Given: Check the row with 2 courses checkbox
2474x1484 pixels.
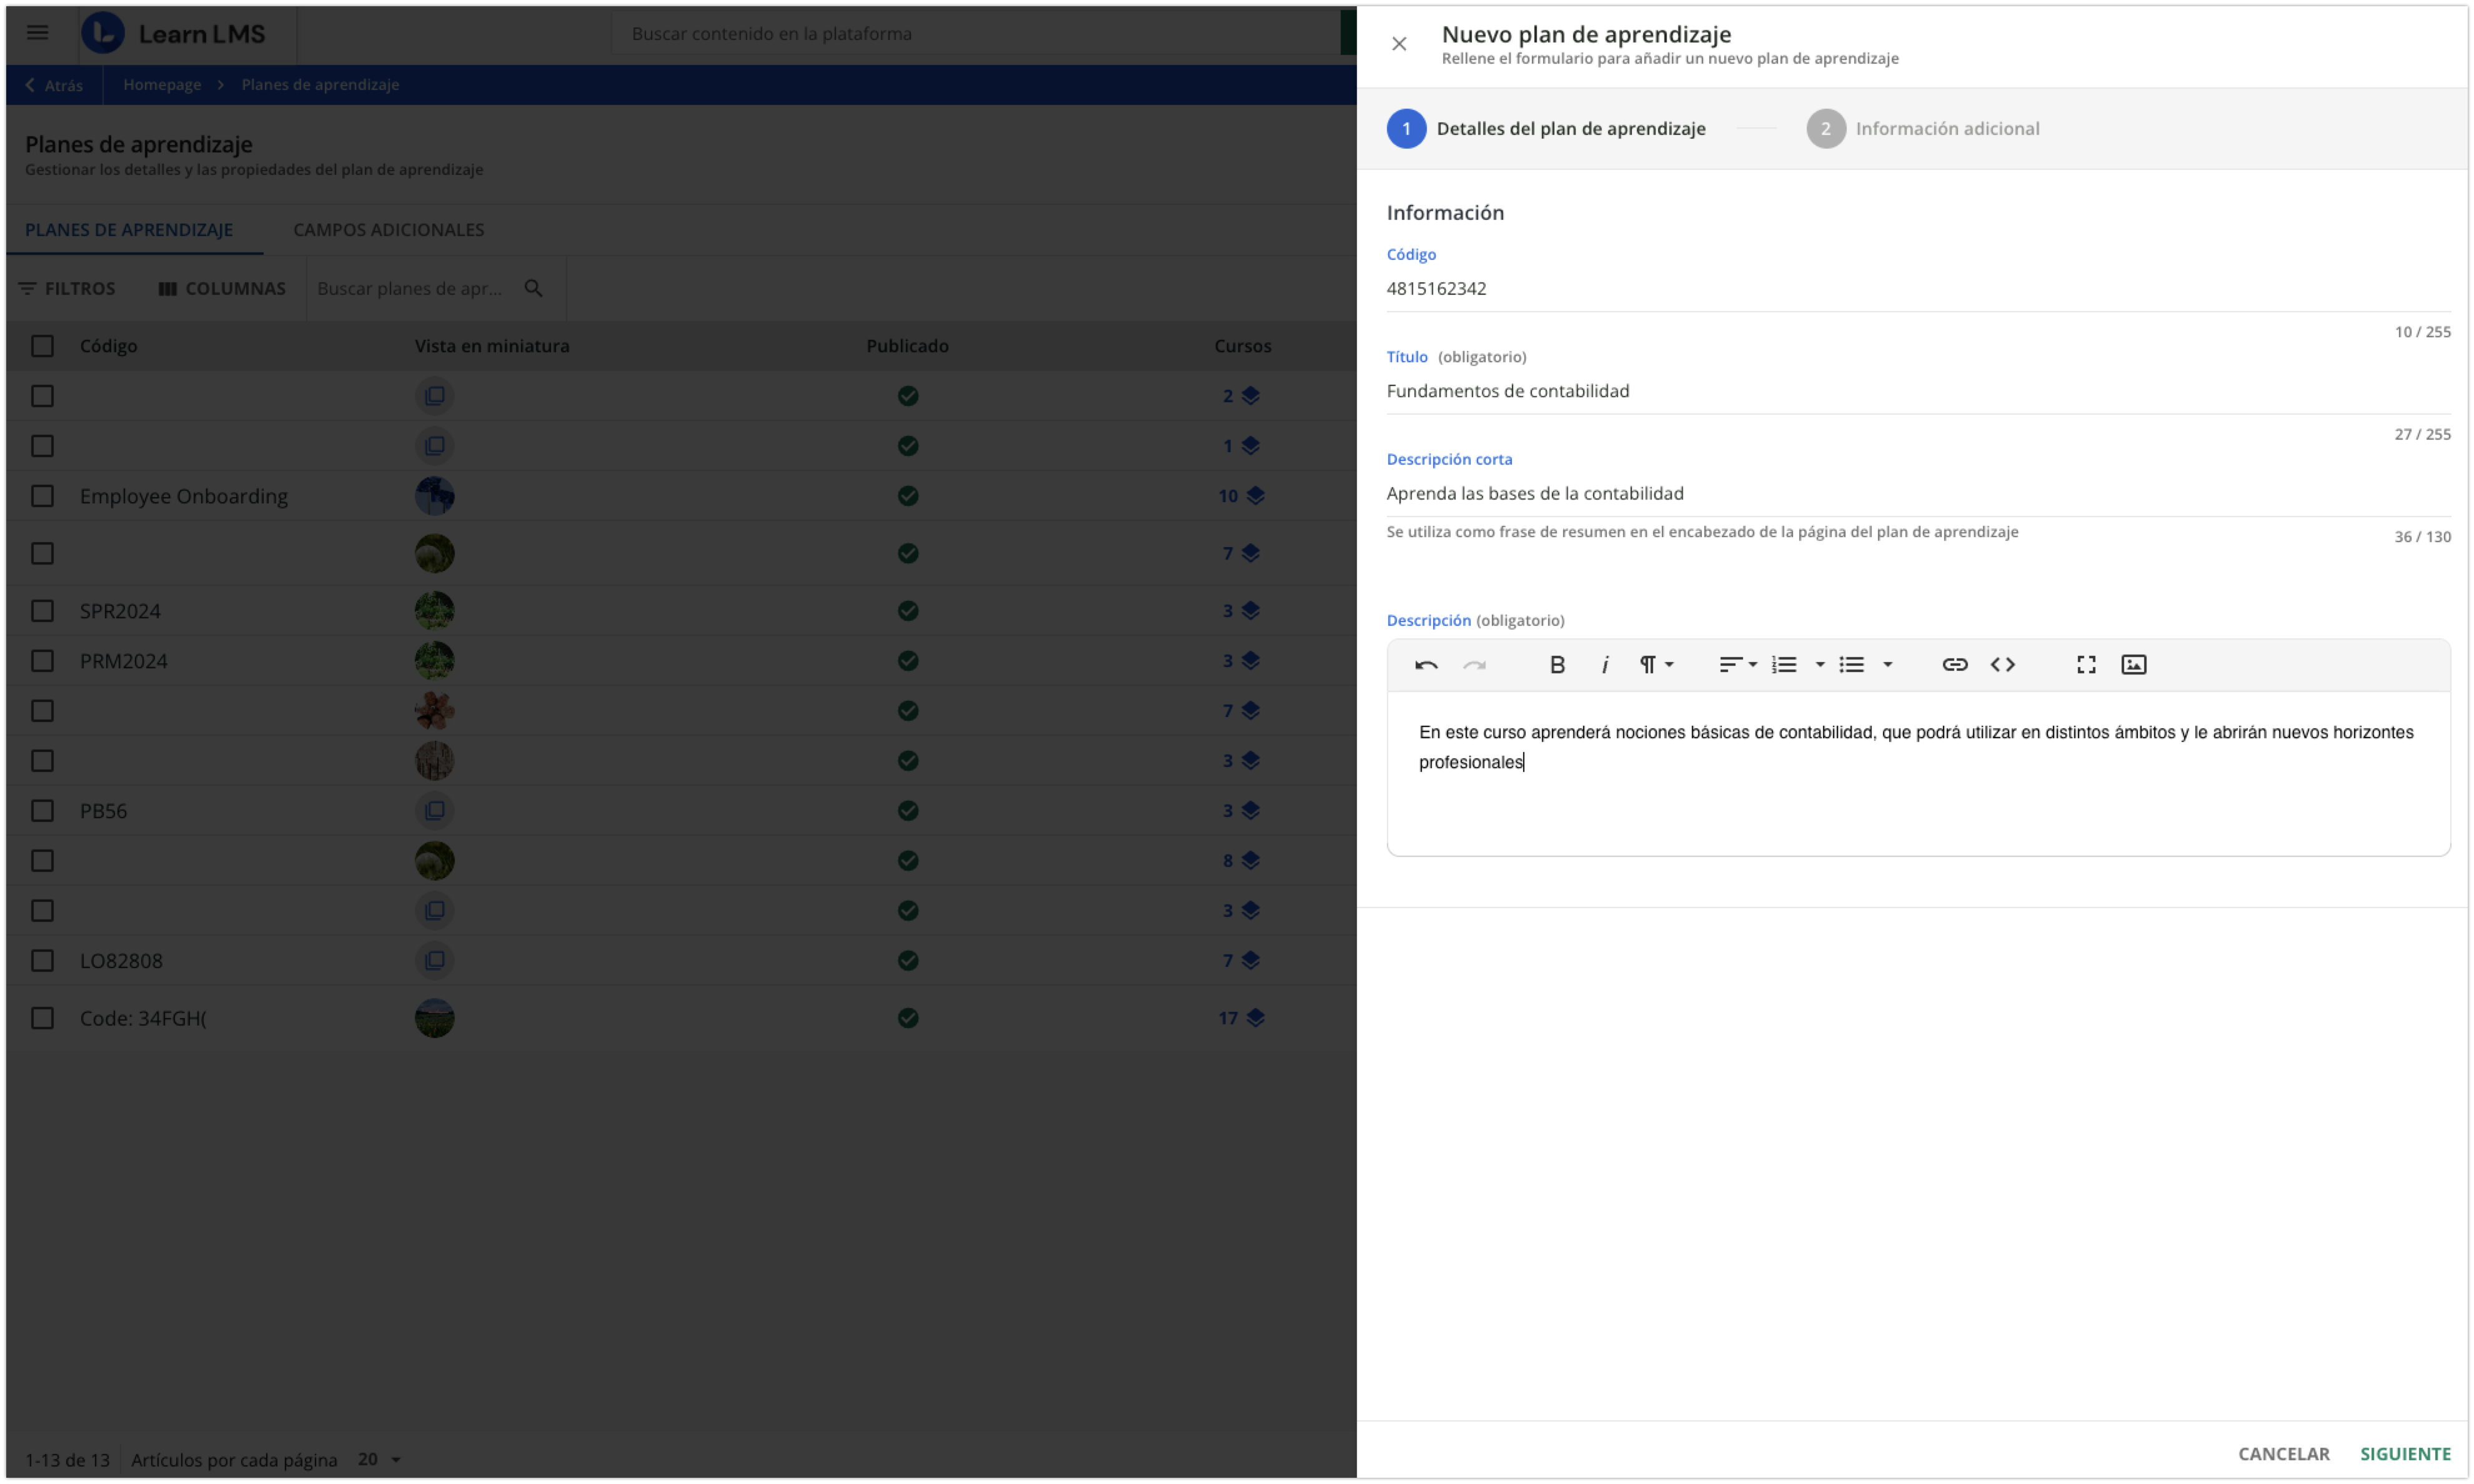Looking at the screenshot, I should pos(42,396).
